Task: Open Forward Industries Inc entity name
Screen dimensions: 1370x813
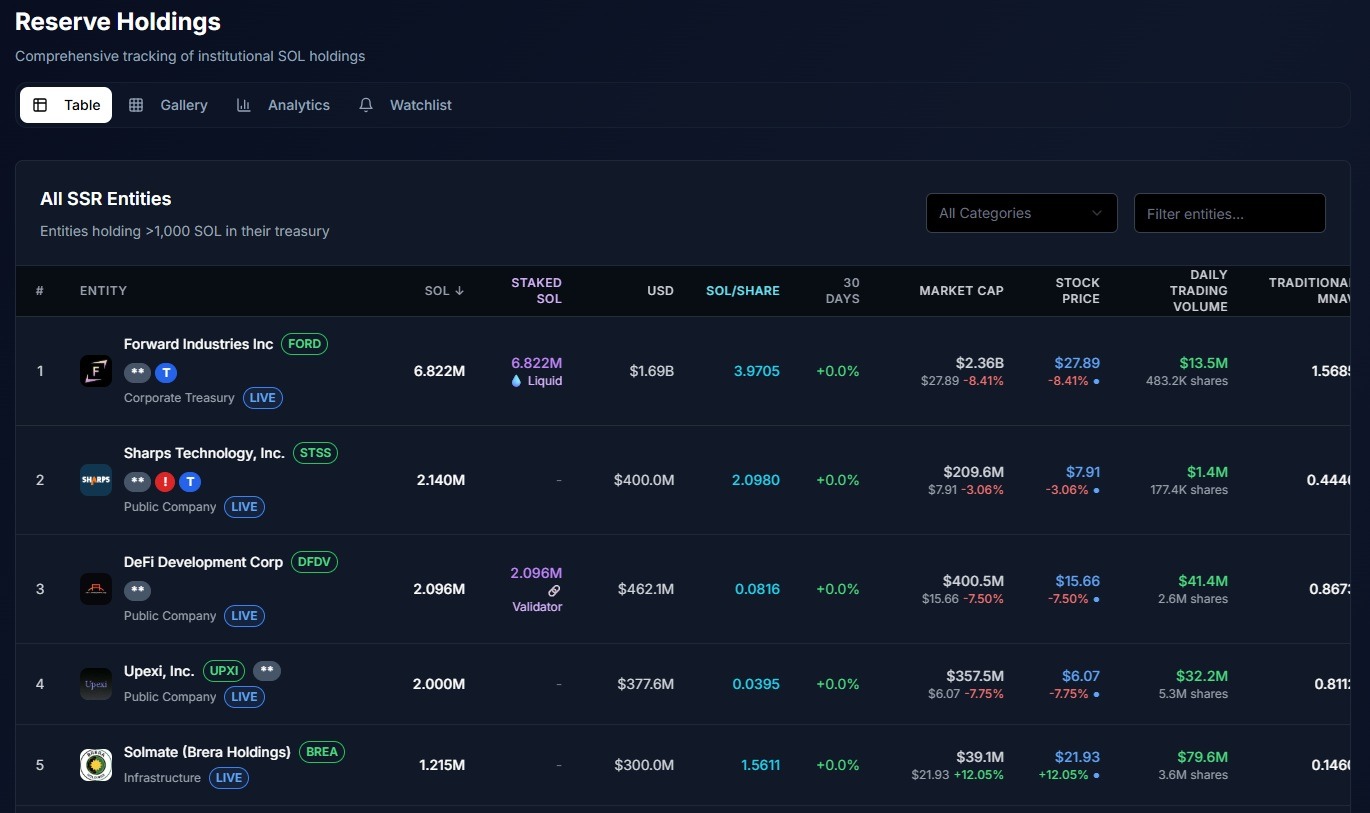Action: (198, 344)
